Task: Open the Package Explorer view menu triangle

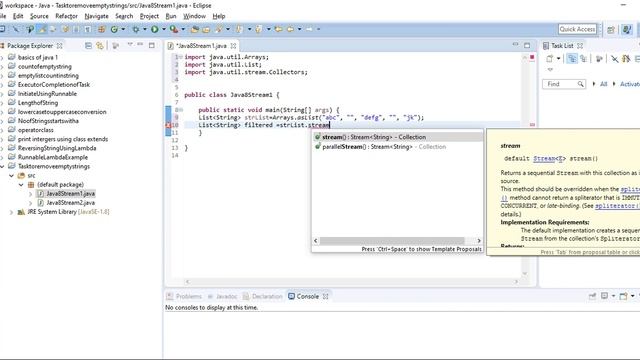Action: click(x=130, y=44)
